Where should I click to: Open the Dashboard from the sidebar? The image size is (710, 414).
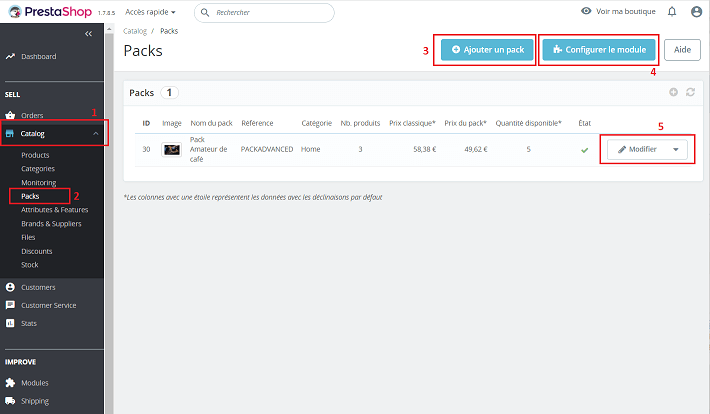click(38, 56)
